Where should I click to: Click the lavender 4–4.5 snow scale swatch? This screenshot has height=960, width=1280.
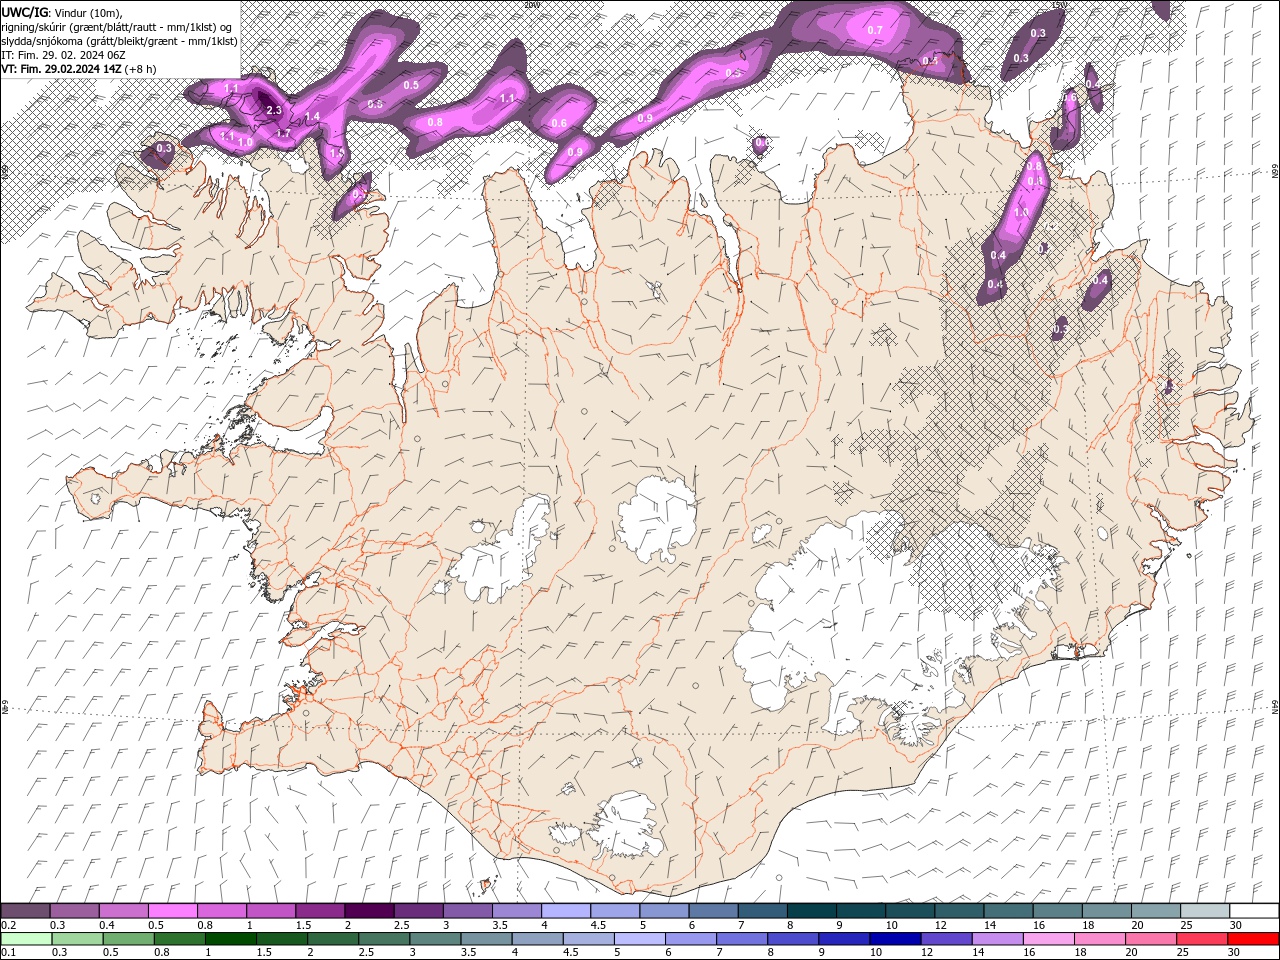pyautogui.click(x=566, y=911)
